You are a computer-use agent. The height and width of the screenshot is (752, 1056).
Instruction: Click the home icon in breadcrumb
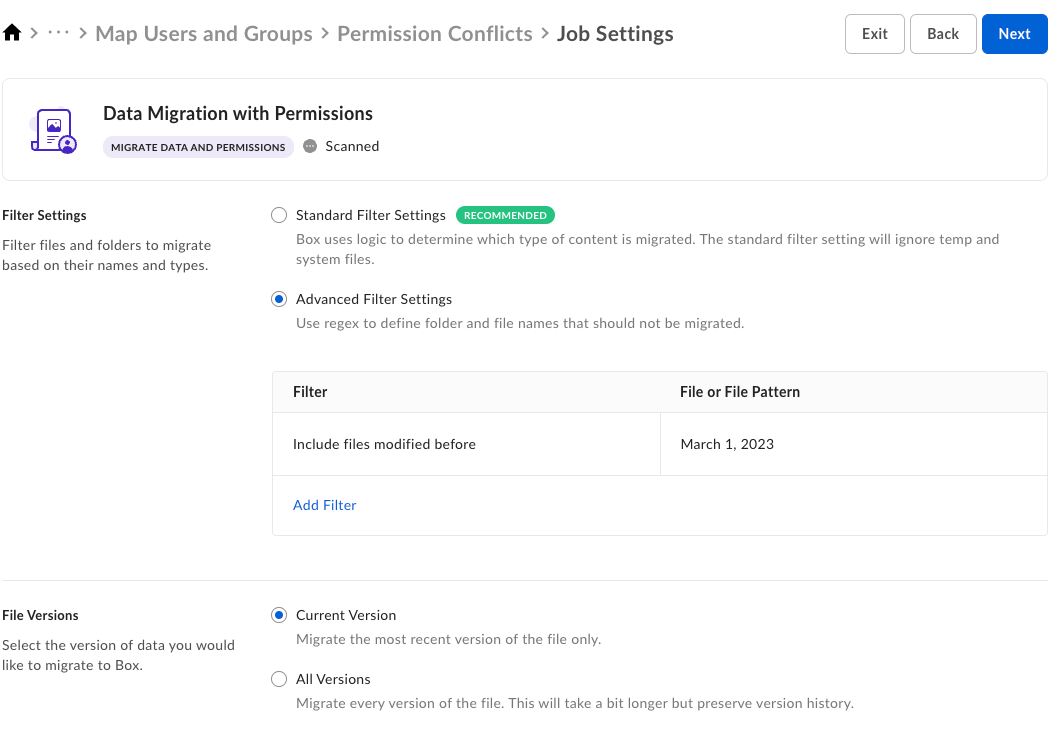[x=12, y=34]
